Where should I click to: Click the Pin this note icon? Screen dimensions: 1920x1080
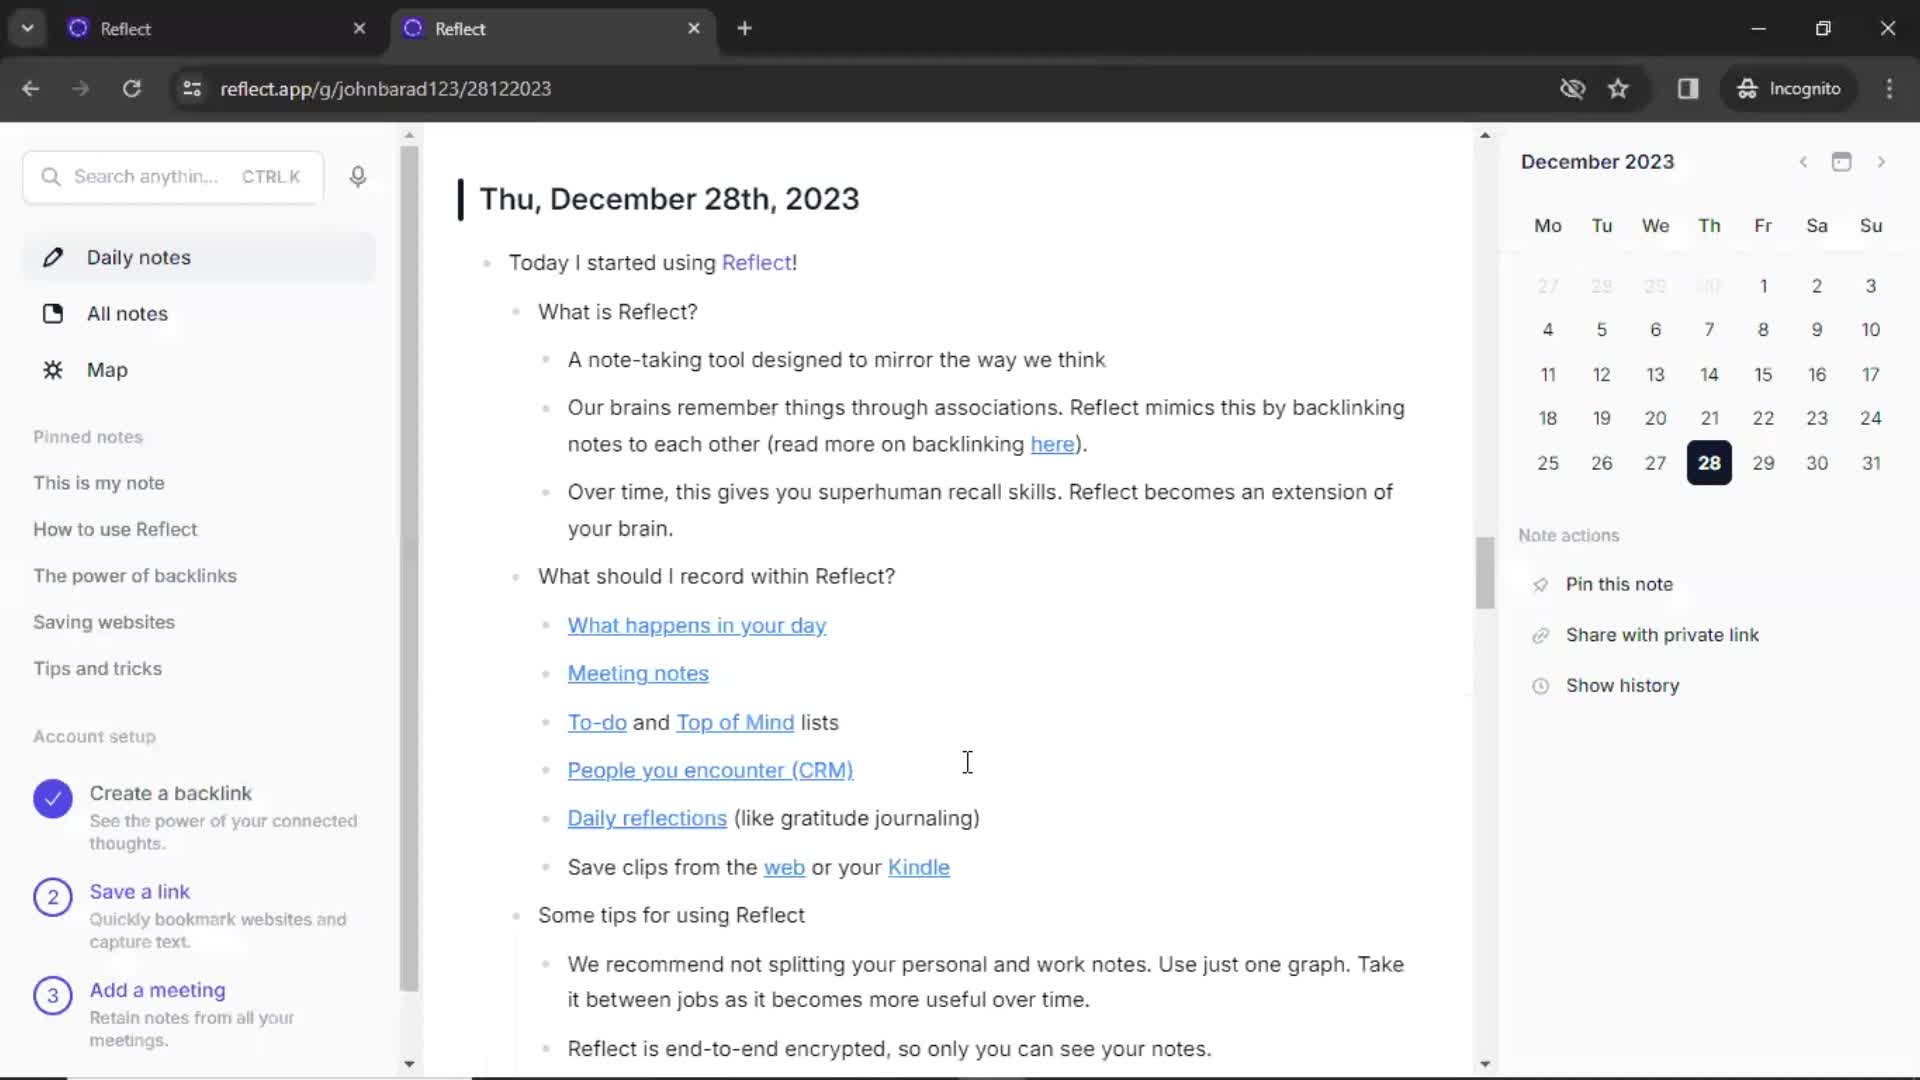[1540, 583]
